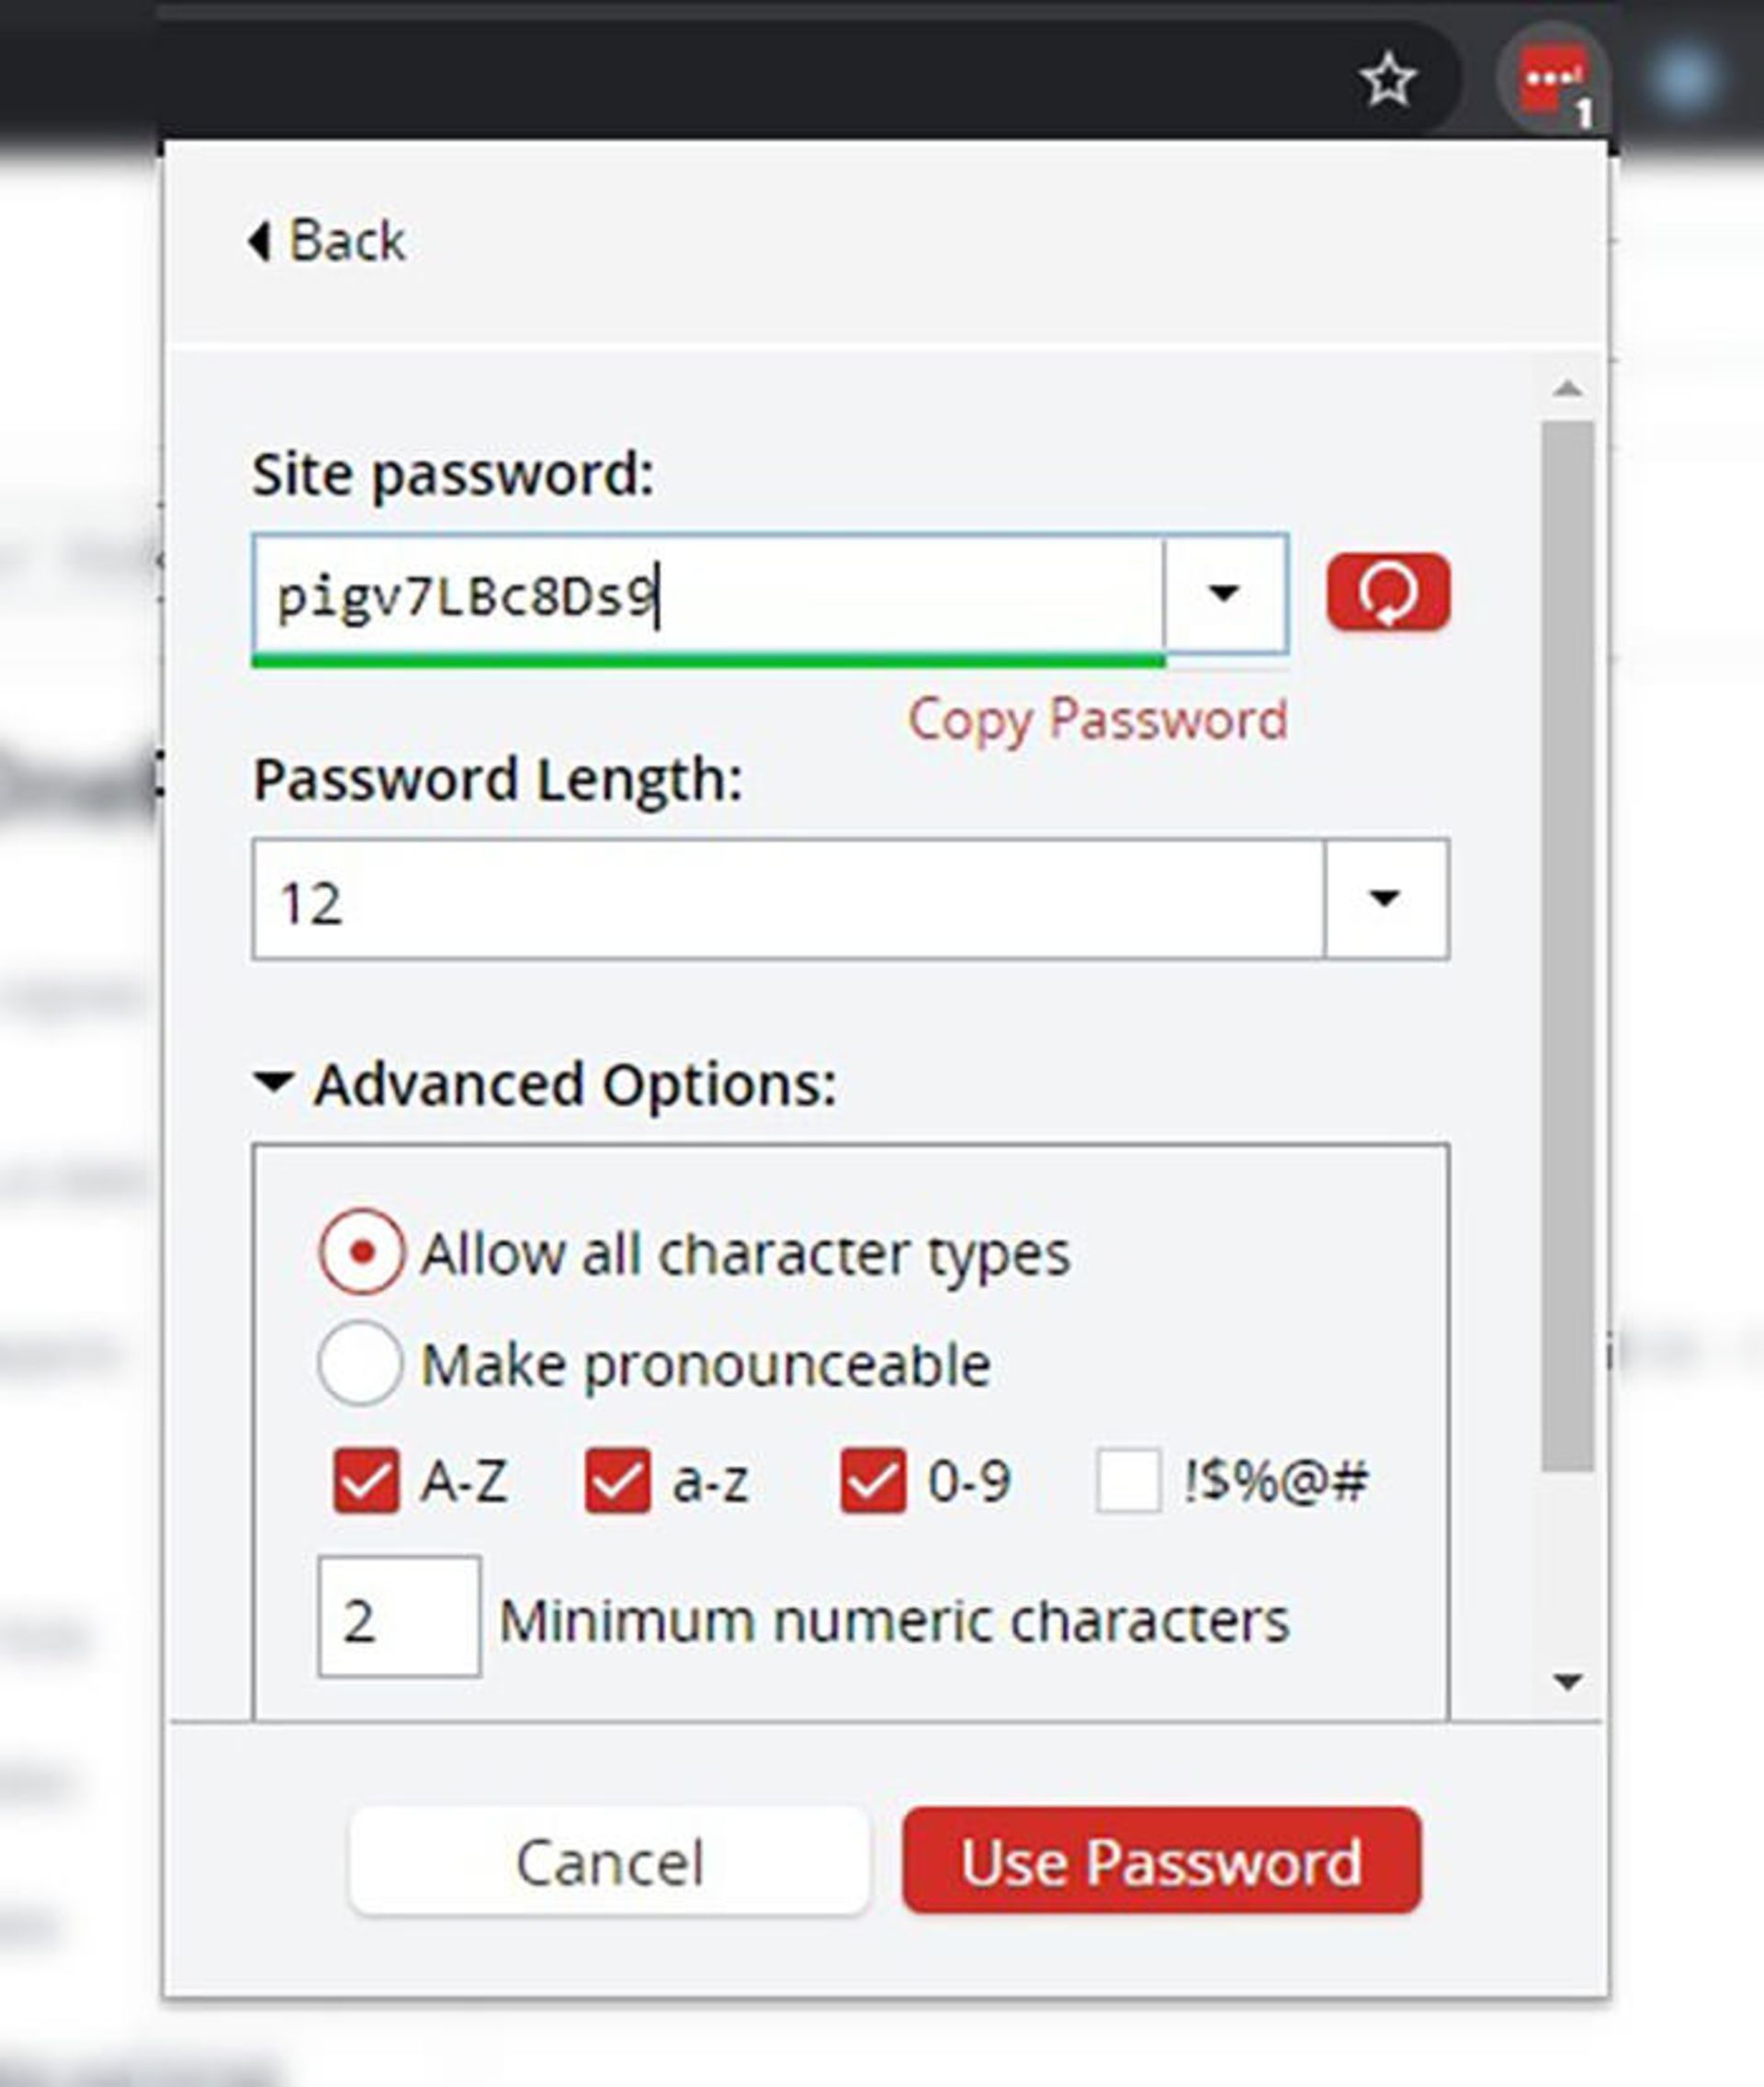Screen dimensions: 1764x2087
Task: Click the Cancel button
Action: tap(609, 1862)
